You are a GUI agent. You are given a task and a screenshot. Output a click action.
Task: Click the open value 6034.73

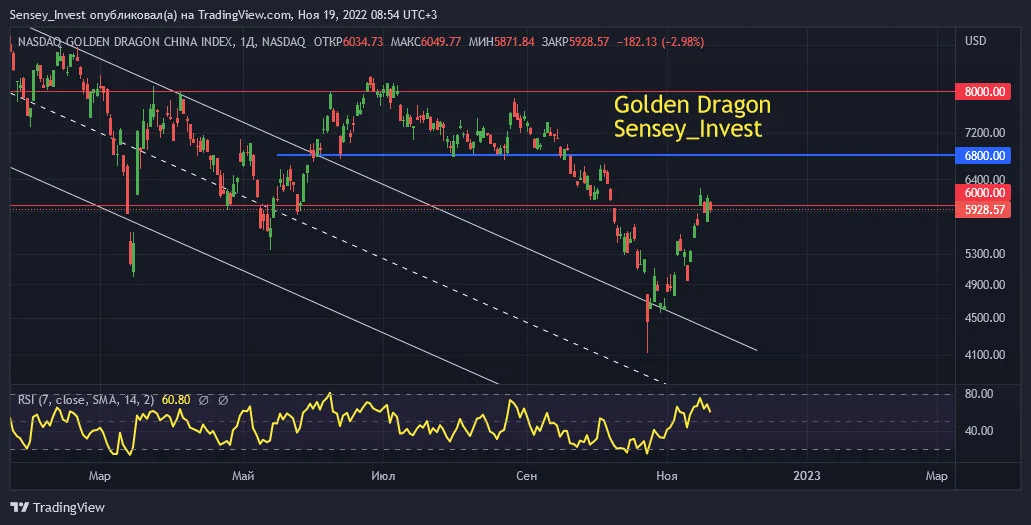[363, 41]
